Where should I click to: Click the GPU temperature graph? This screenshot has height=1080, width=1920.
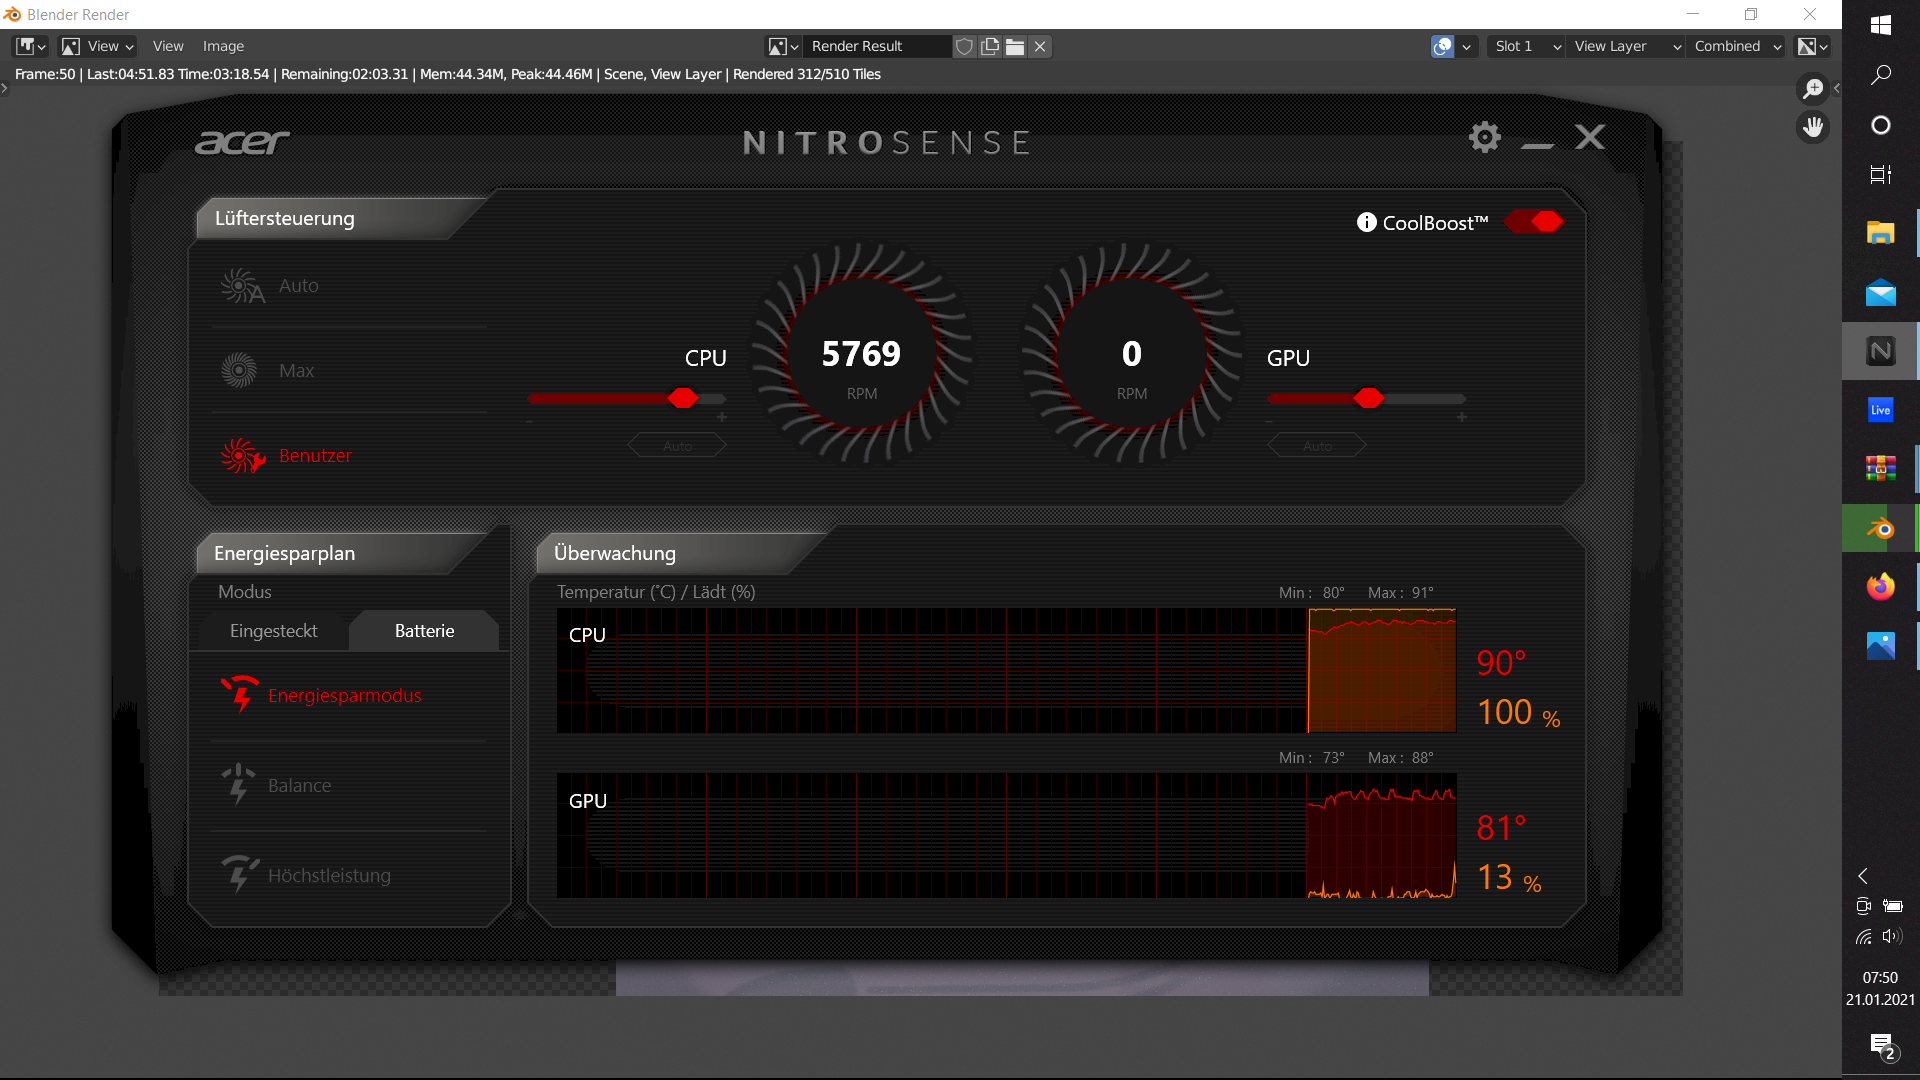click(1006, 836)
